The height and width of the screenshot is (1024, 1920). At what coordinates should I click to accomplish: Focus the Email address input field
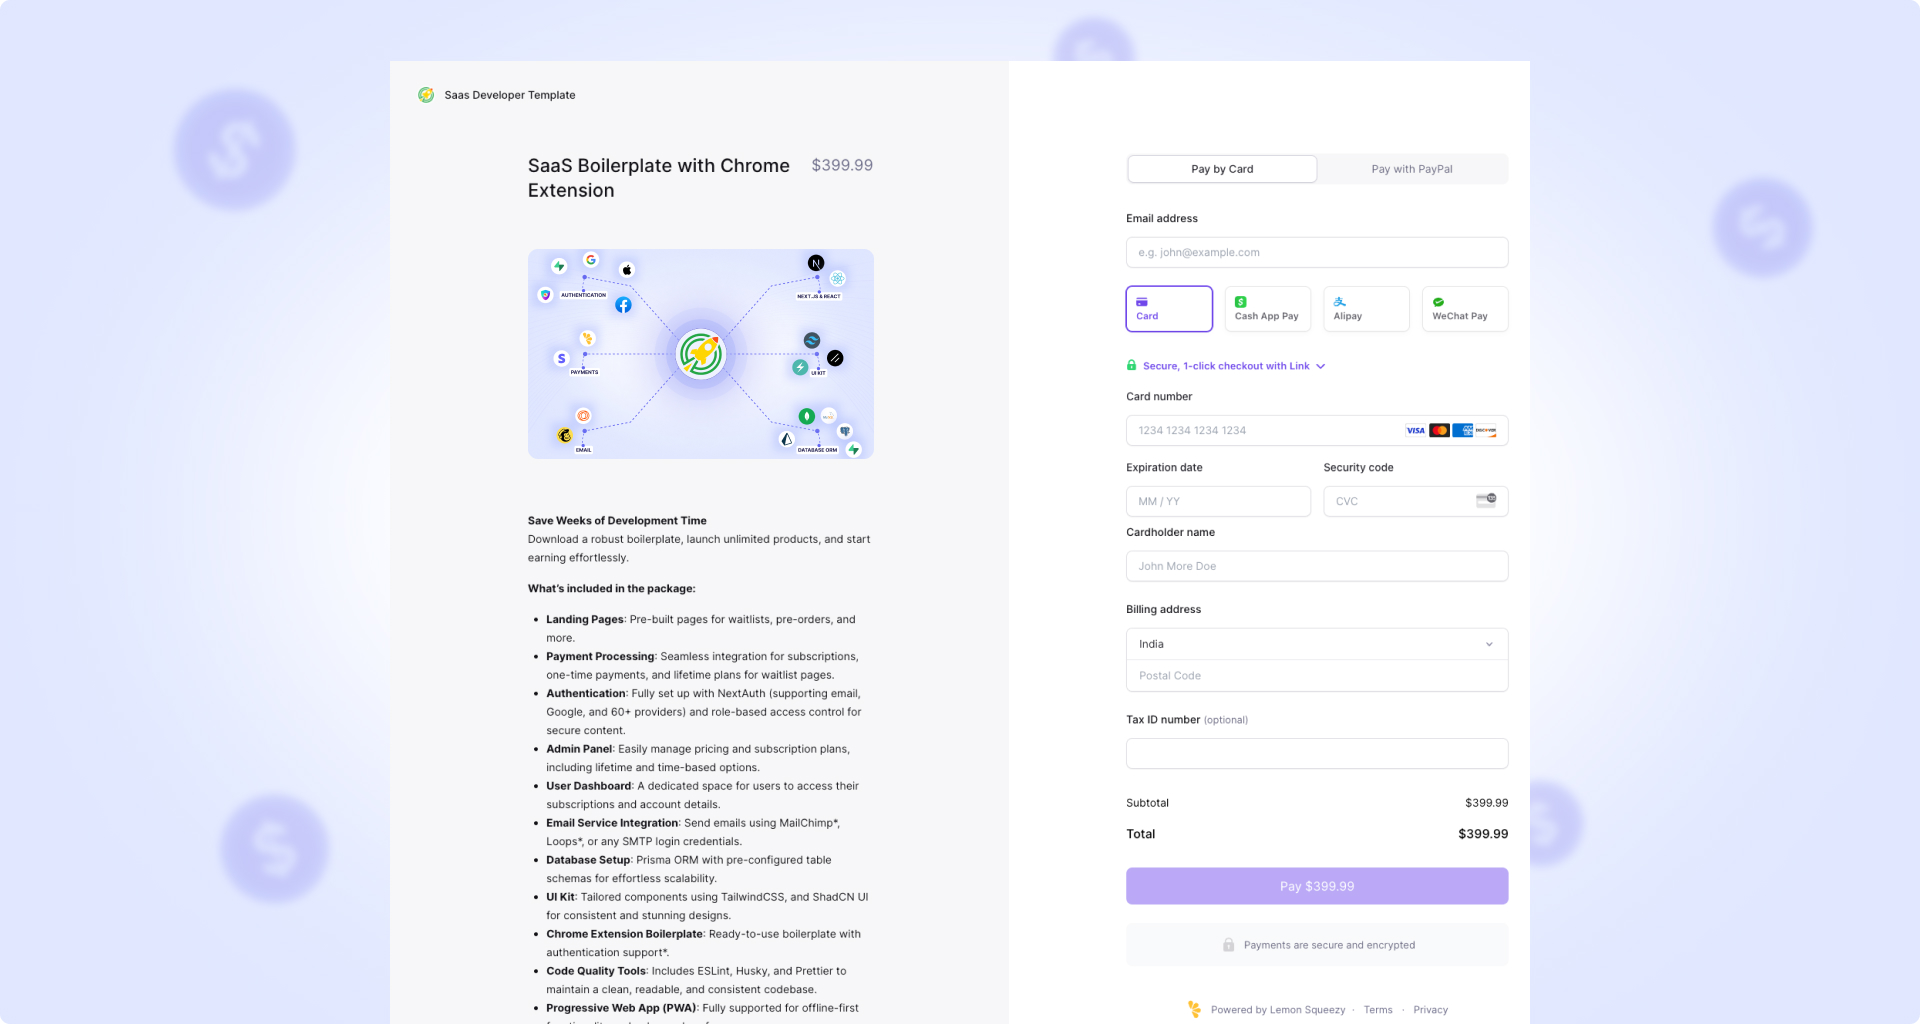[1316, 252]
